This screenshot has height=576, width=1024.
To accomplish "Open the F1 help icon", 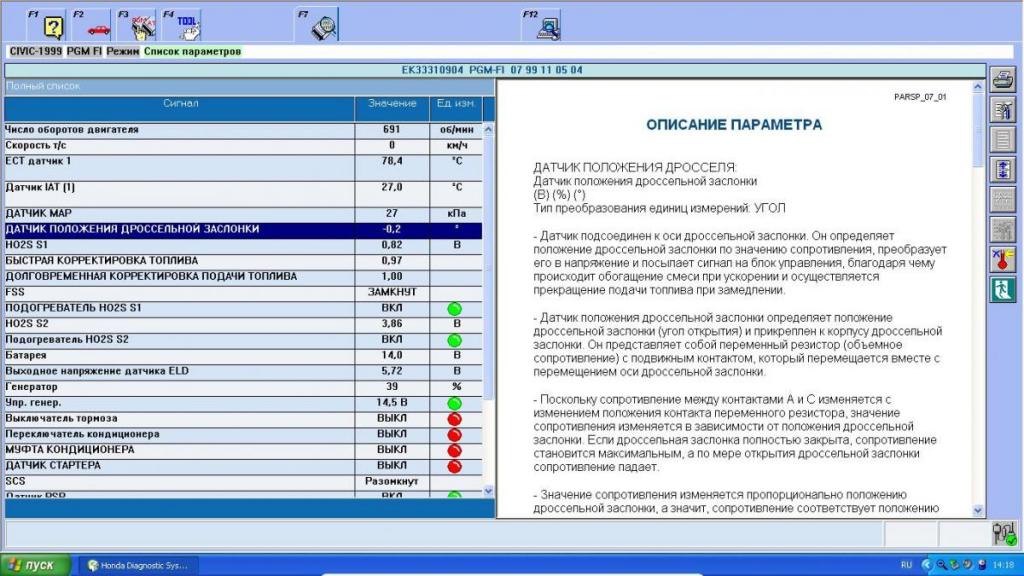I will 47,25.
